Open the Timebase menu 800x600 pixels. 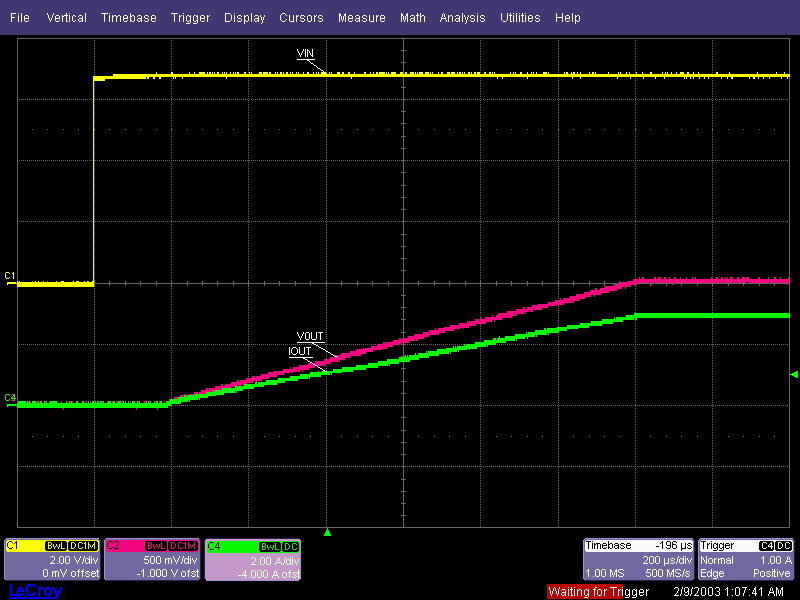click(x=129, y=18)
